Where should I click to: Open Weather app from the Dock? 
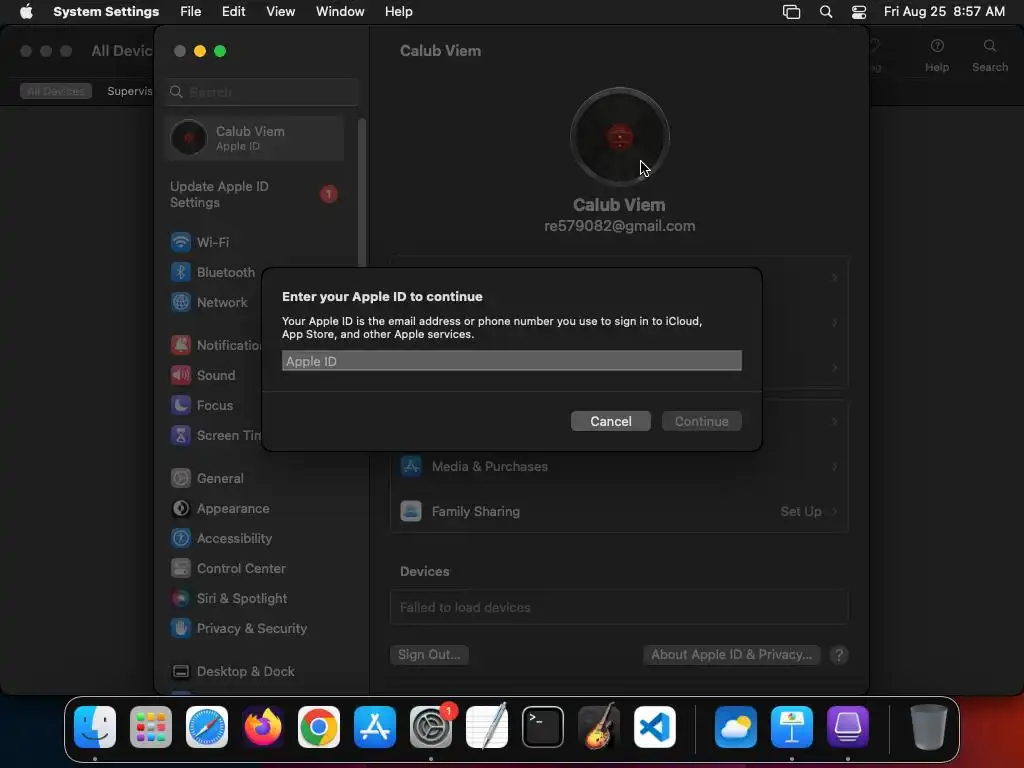point(736,727)
